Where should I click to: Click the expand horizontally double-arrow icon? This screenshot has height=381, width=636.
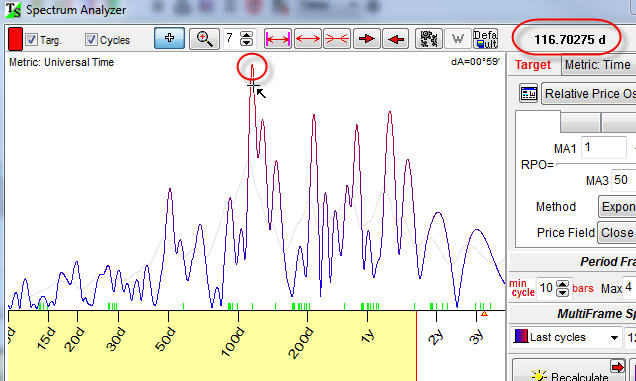[308, 39]
